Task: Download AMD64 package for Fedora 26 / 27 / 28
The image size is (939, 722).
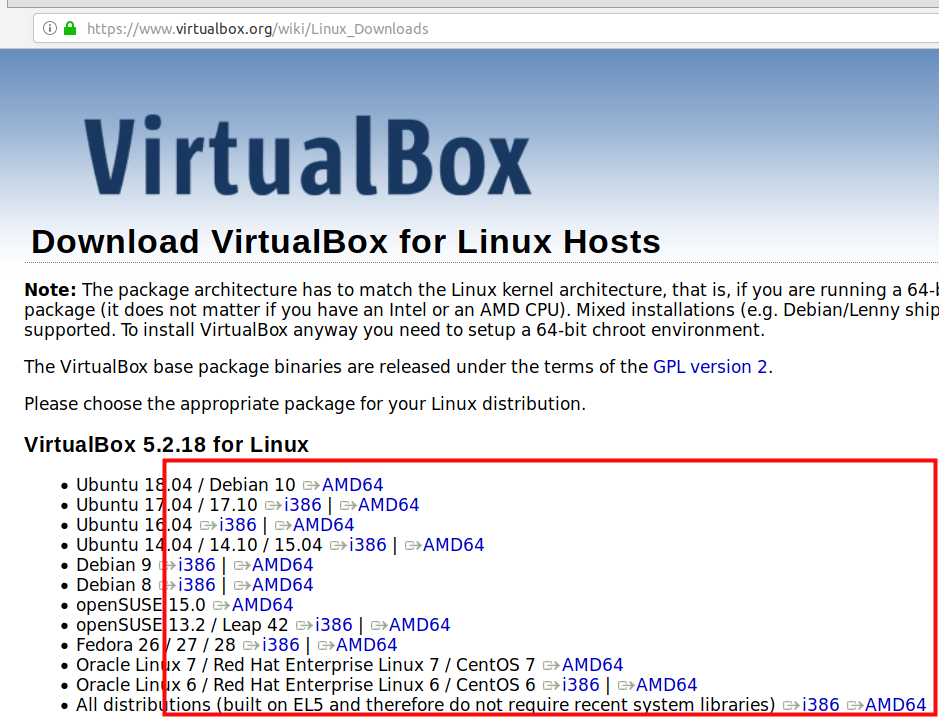Action: click(x=366, y=645)
